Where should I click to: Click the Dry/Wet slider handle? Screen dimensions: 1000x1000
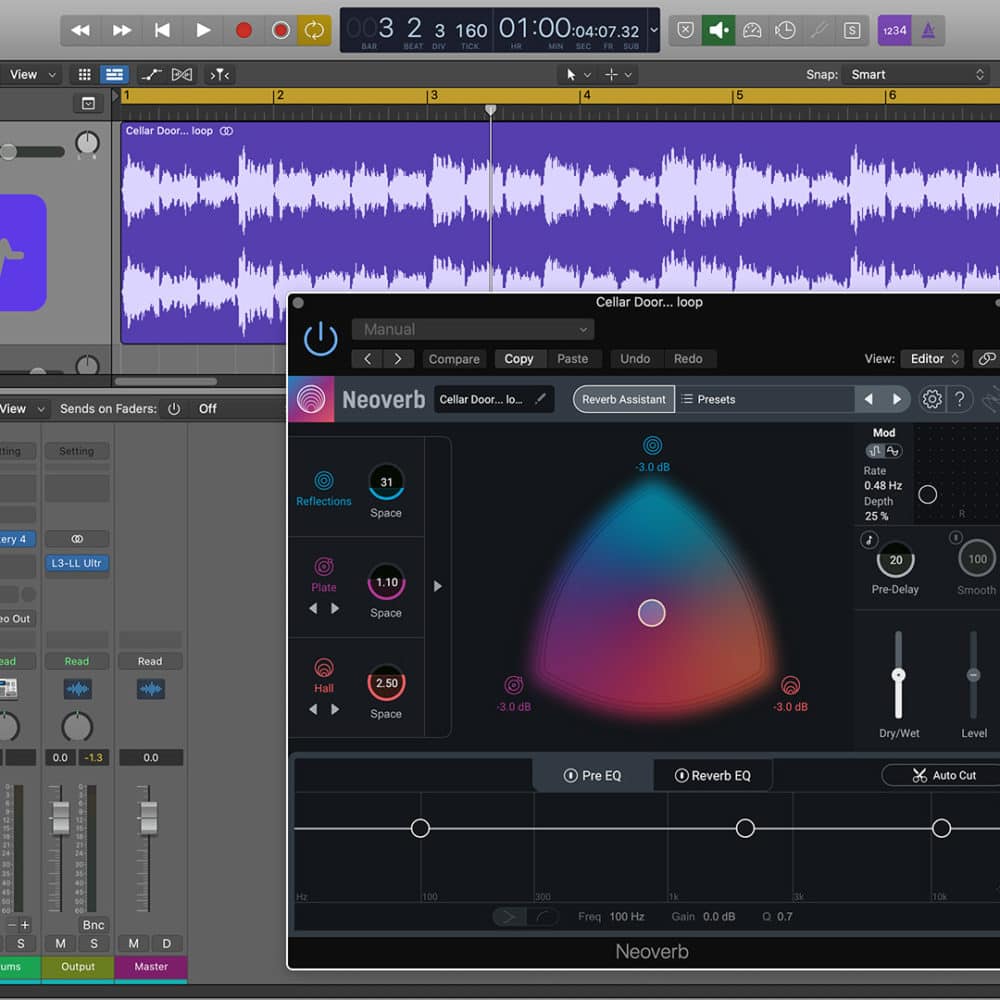[899, 675]
